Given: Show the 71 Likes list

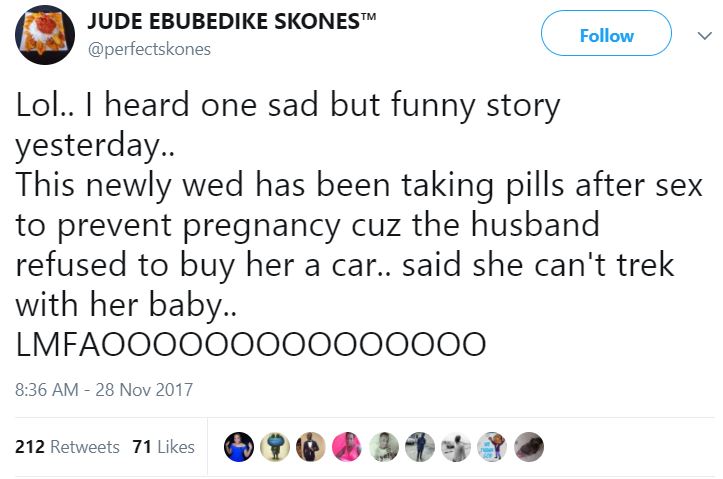Looking at the screenshot, I should [x=163, y=447].
